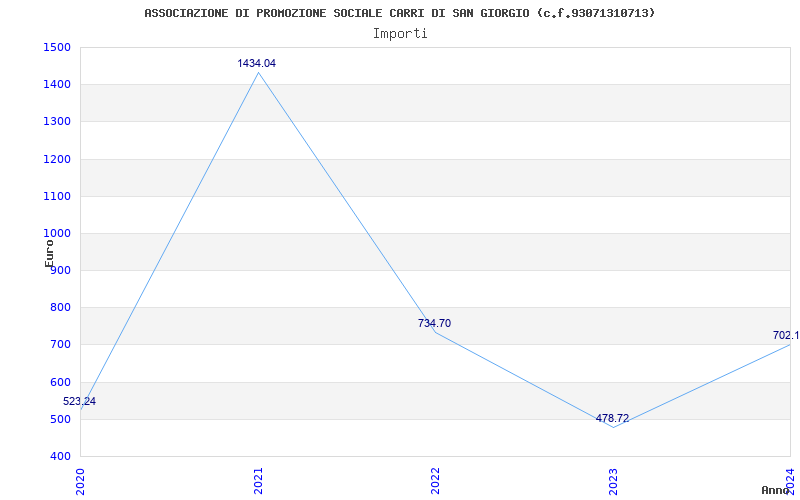Click the 2023 x-axis label
The image size is (800, 500).
[613, 480]
